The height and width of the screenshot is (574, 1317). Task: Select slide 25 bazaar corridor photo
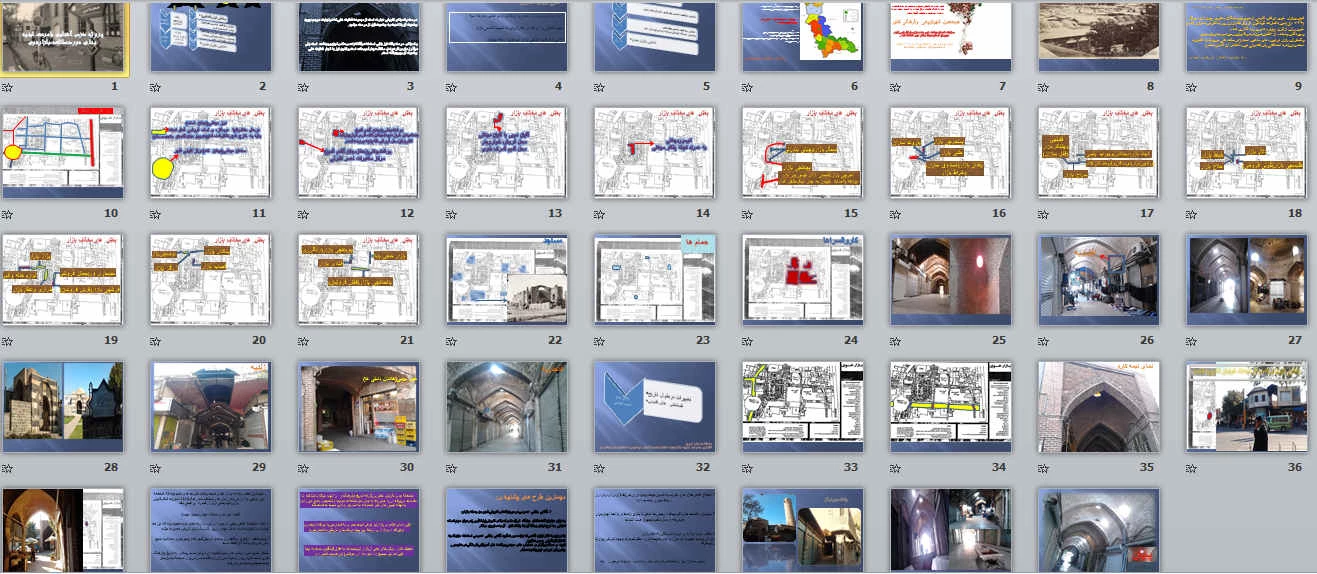click(951, 279)
